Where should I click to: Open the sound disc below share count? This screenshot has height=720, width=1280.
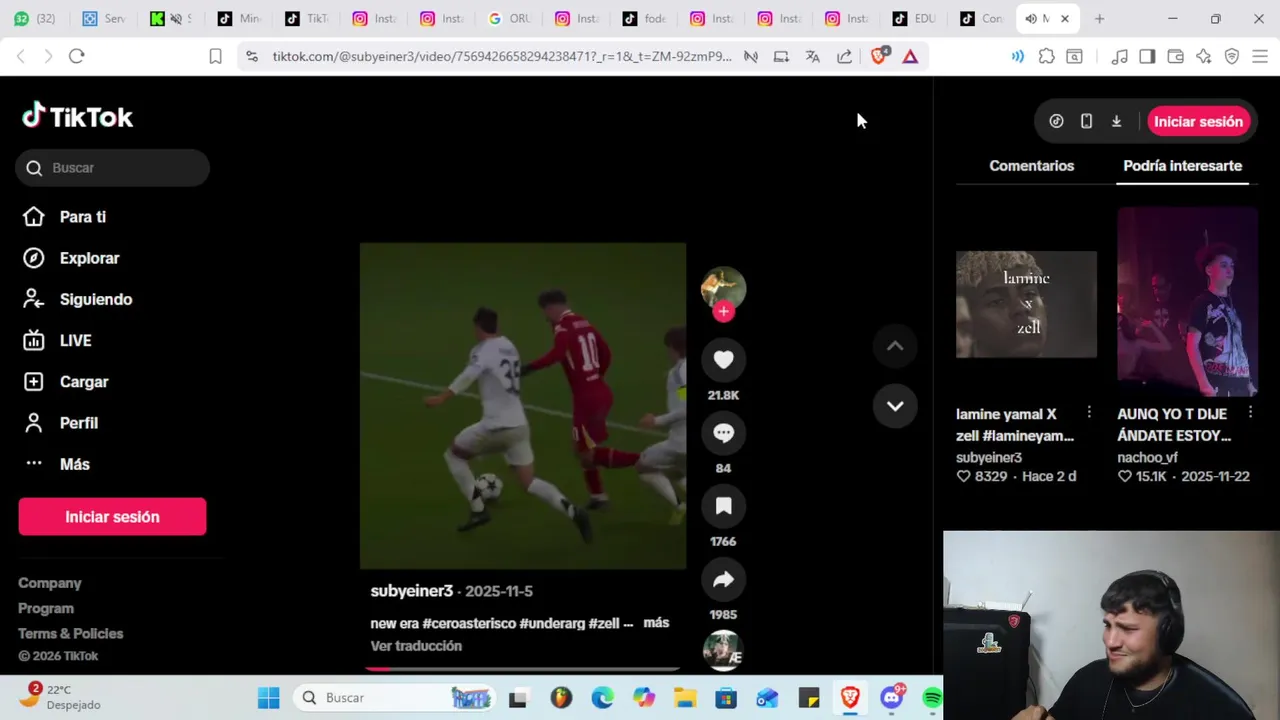point(722,650)
